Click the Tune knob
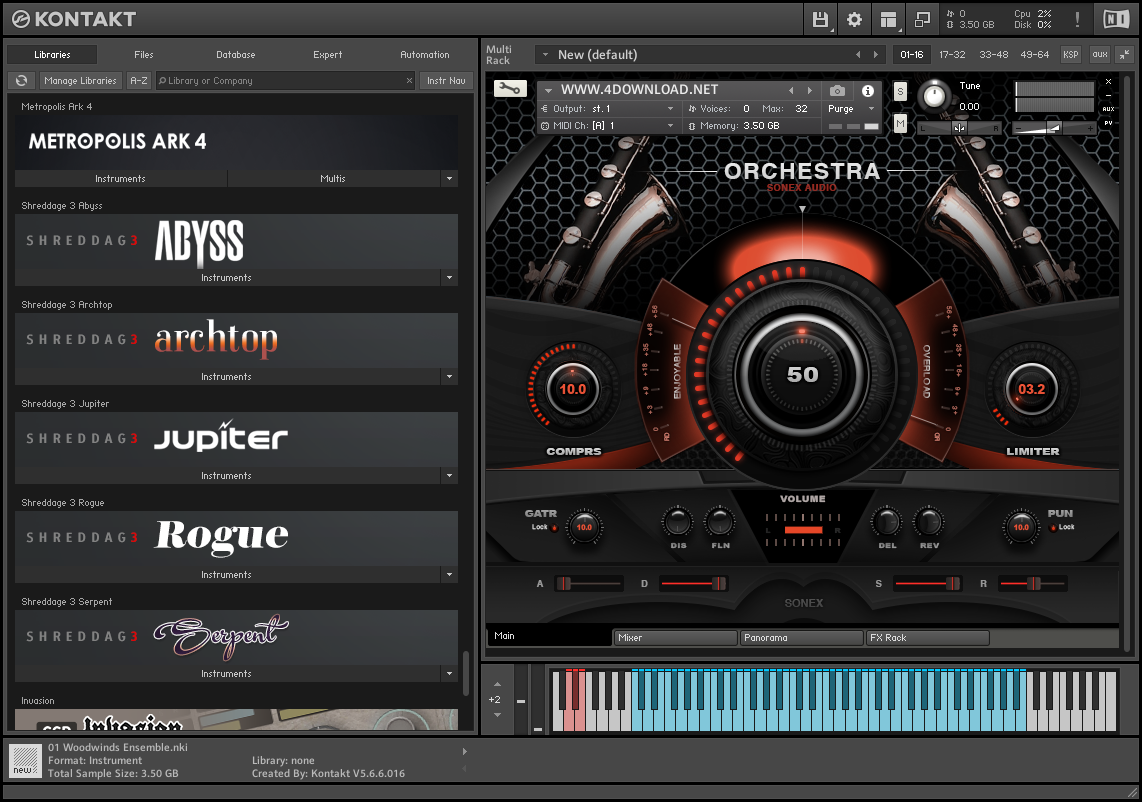This screenshot has height=802, width=1142. pyautogui.click(x=934, y=96)
